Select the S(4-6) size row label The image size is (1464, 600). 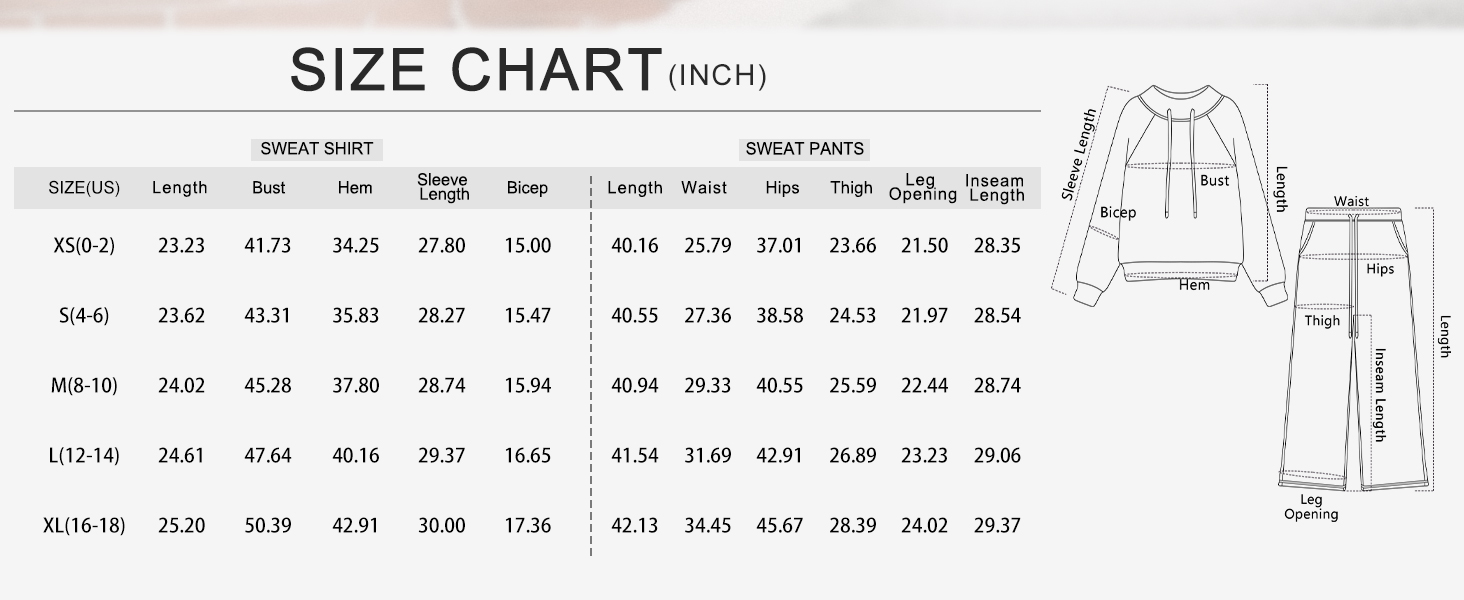[x=84, y=315]
